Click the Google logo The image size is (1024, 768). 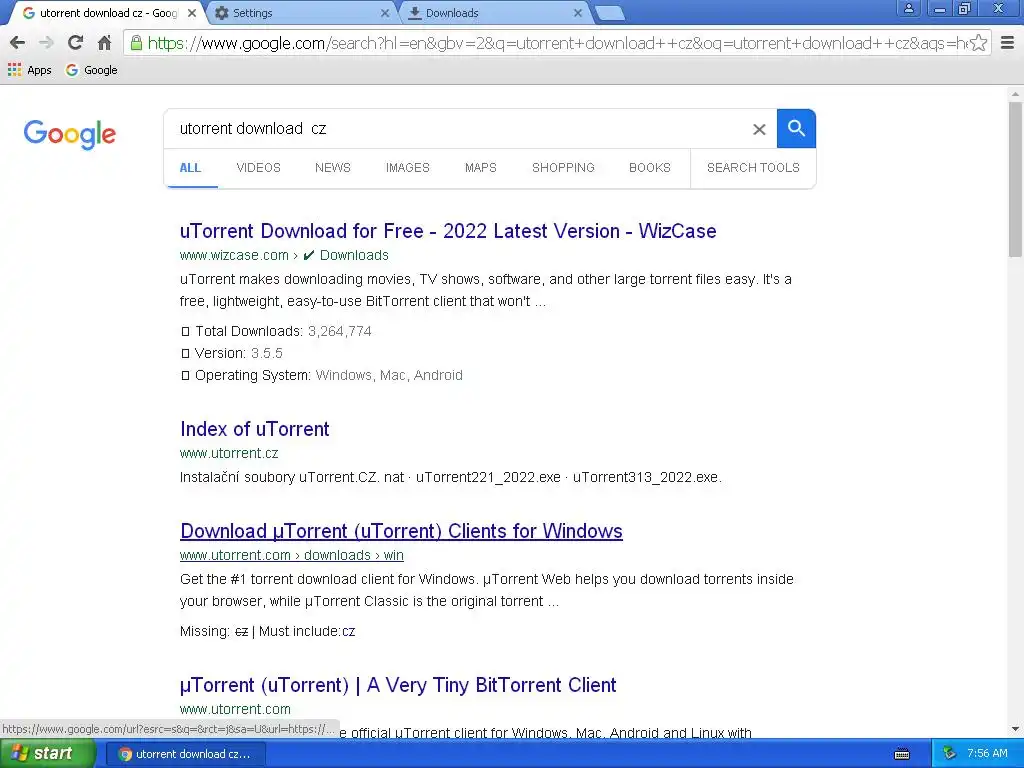tap(70, 135)
